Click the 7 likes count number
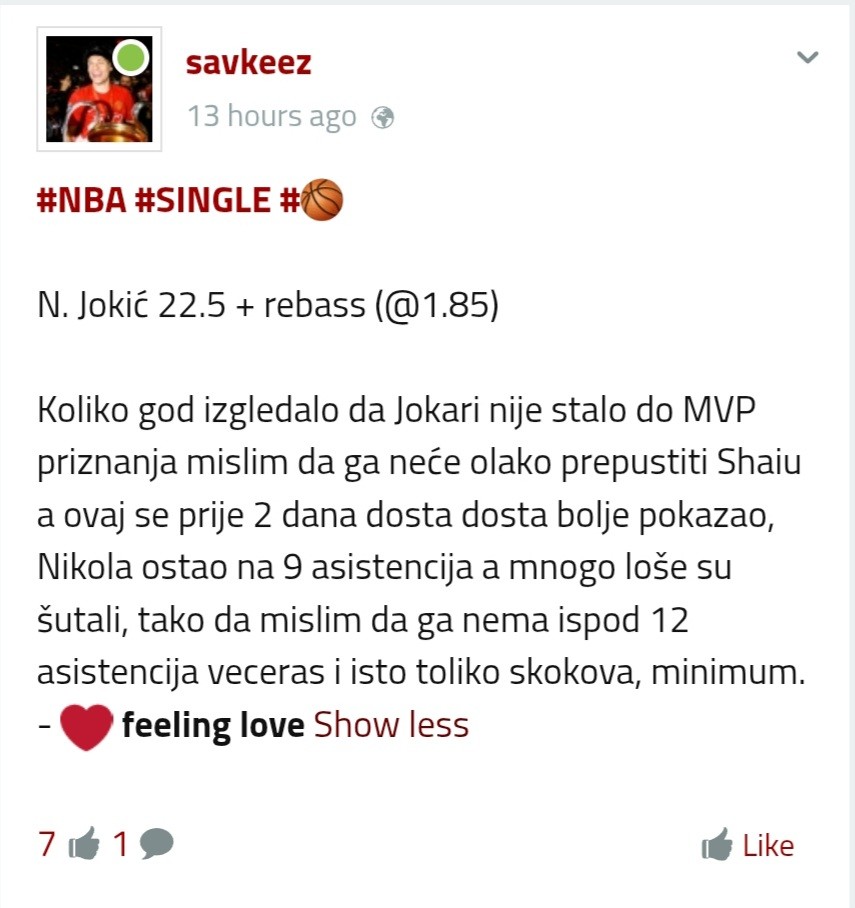The width and height of the screenshot is (855, 908). (47, 844)
